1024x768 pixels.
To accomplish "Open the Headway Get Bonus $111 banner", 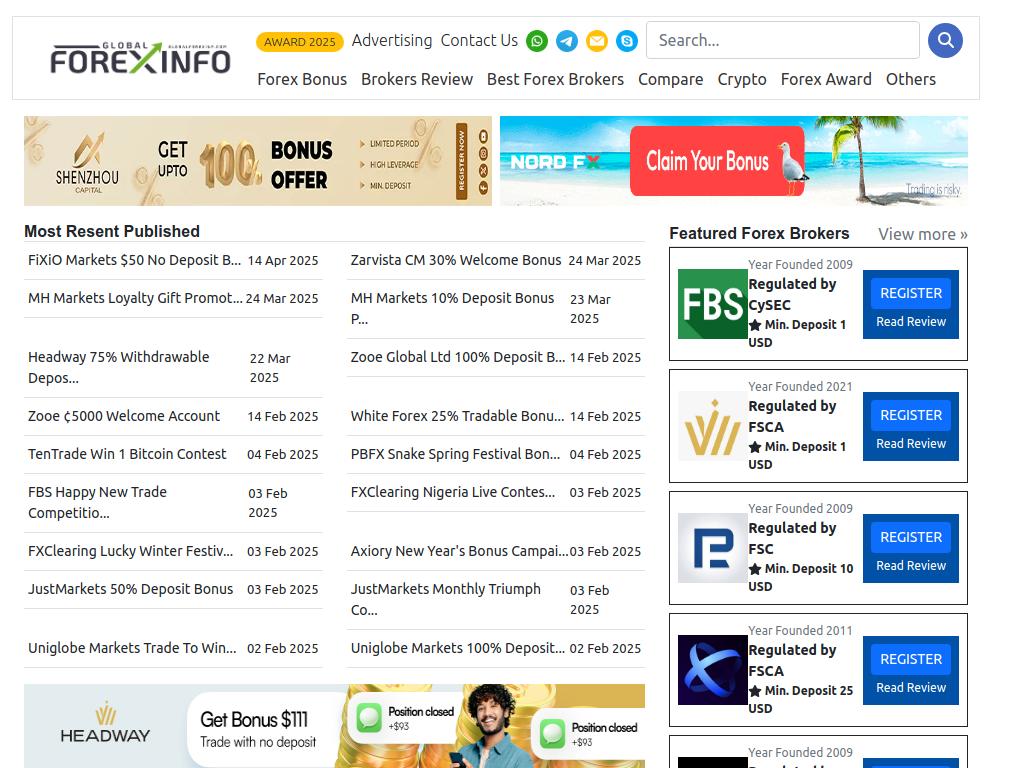I will (334, 726).
